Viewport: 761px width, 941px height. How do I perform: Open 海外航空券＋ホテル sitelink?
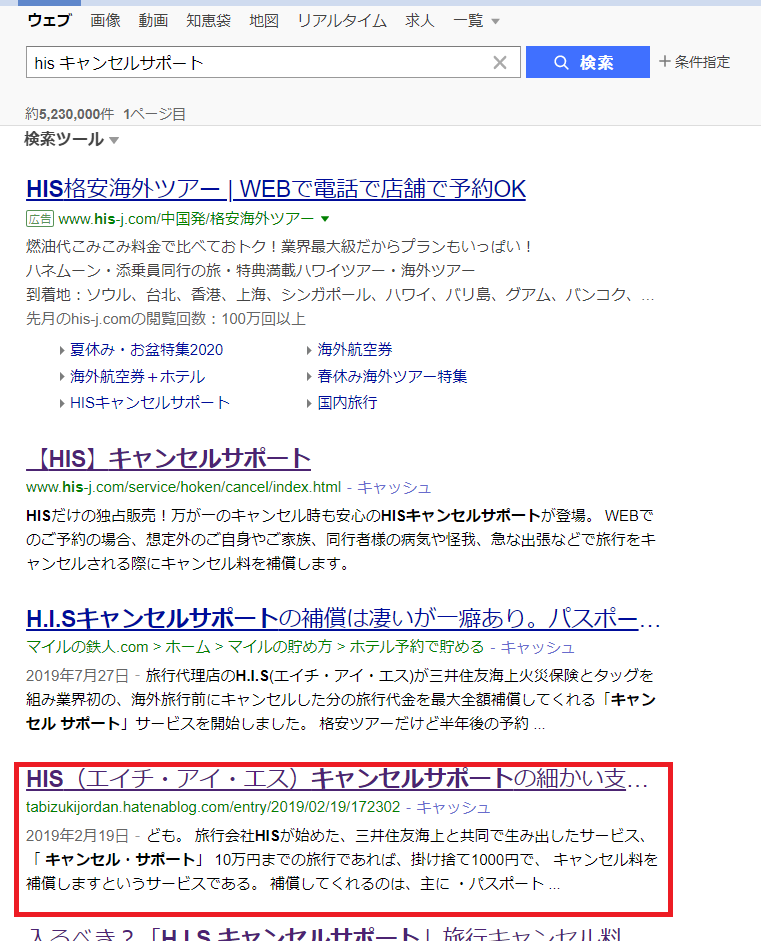pyautogui.click(x=137, y=376)
